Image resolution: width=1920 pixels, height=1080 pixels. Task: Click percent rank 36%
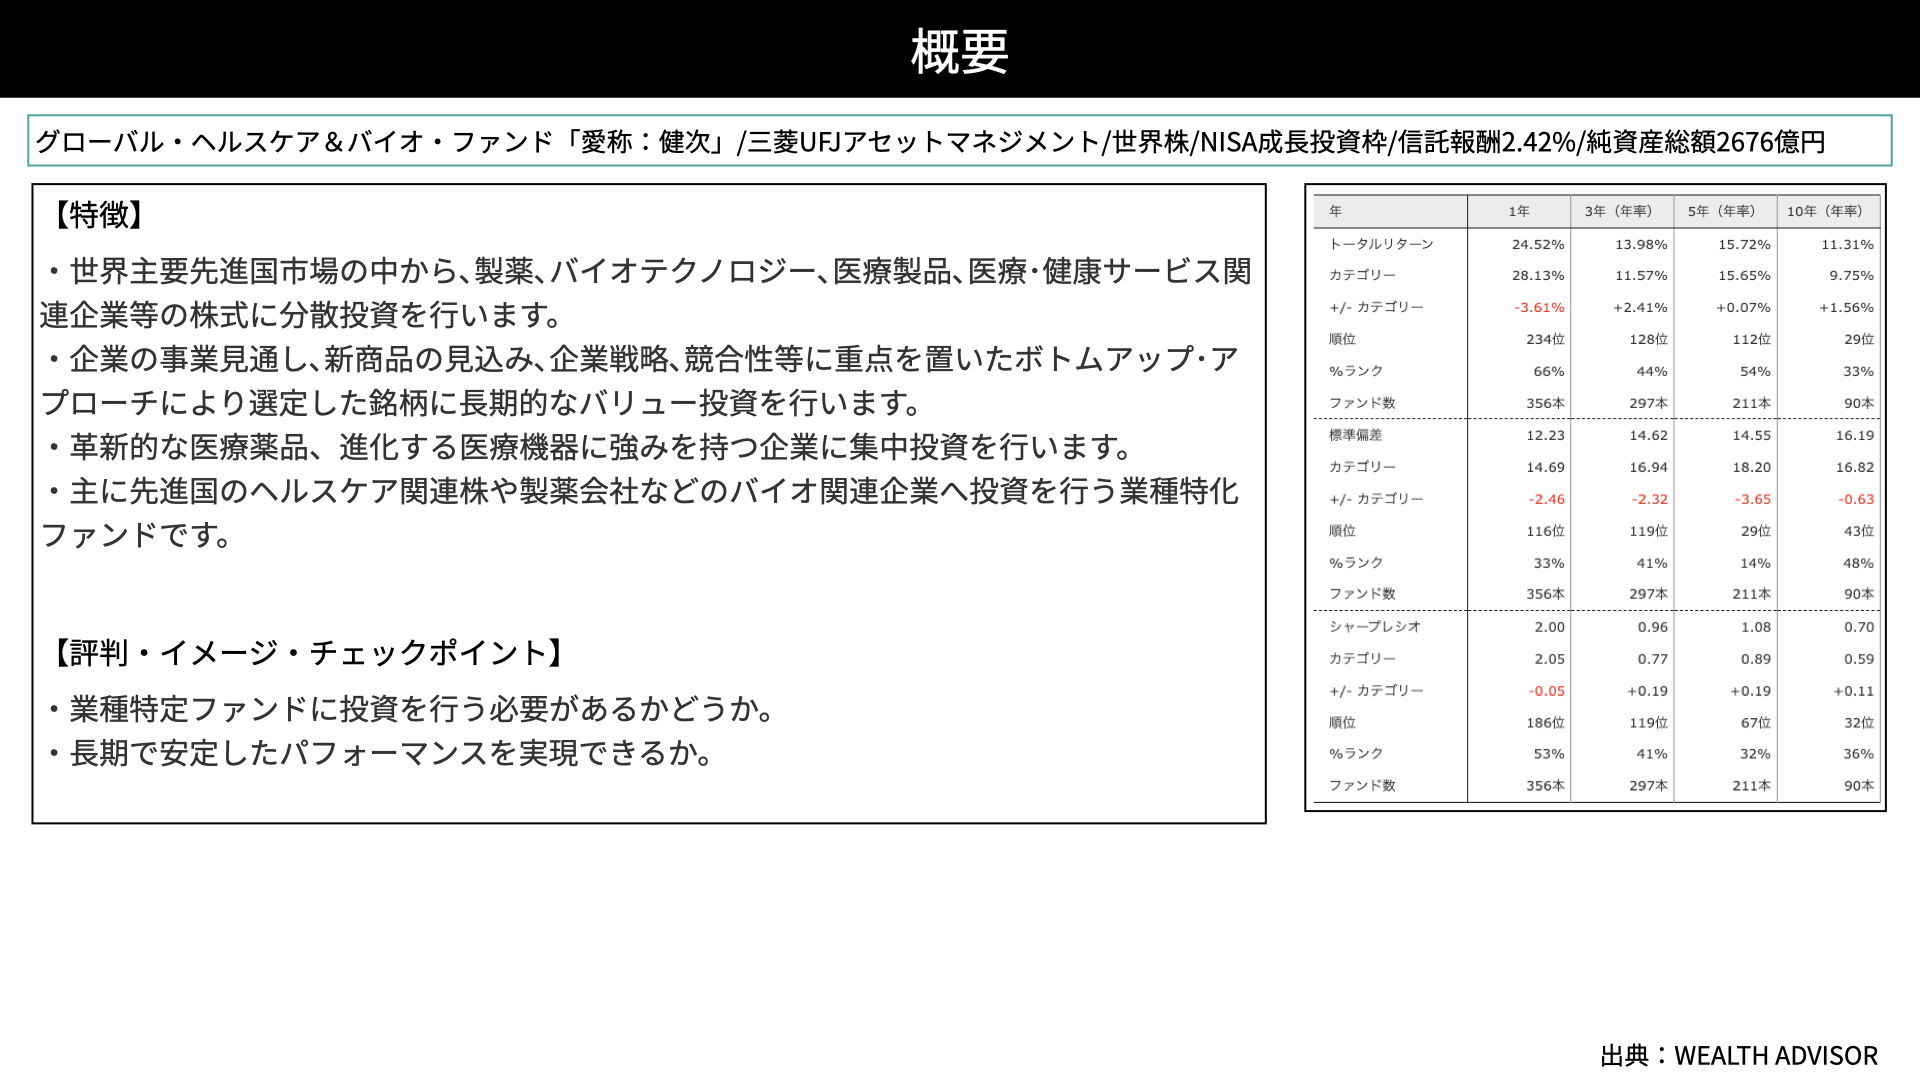tap(1858, 754)
